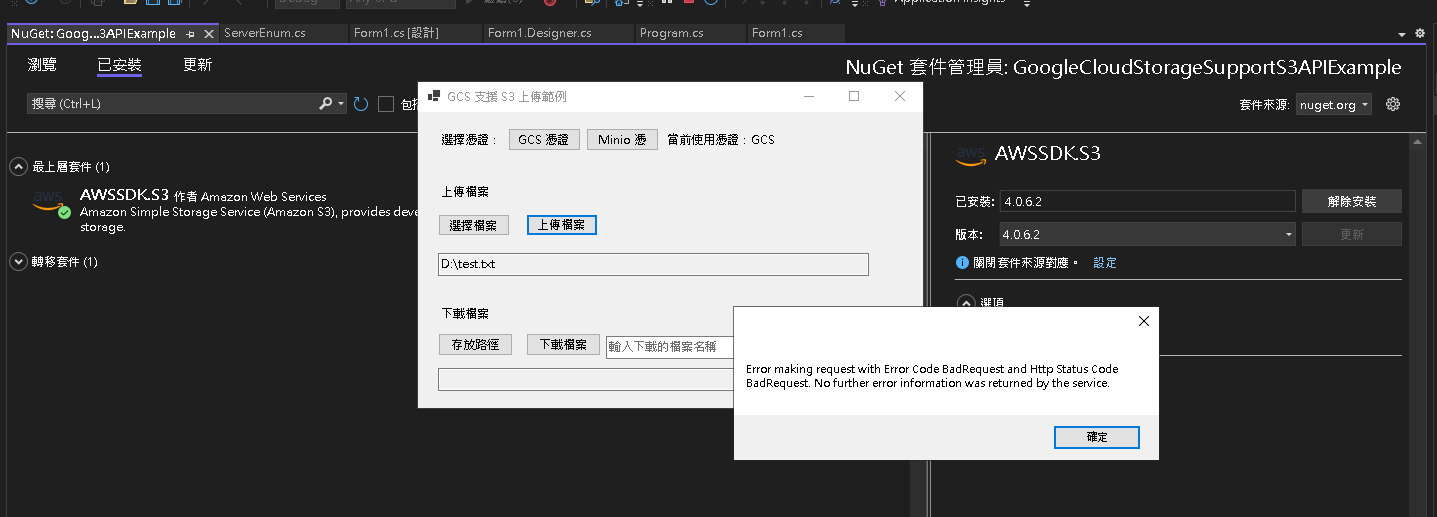
Task: Click the NuGet 套件管理員 title text
Action: point(1123,68)
